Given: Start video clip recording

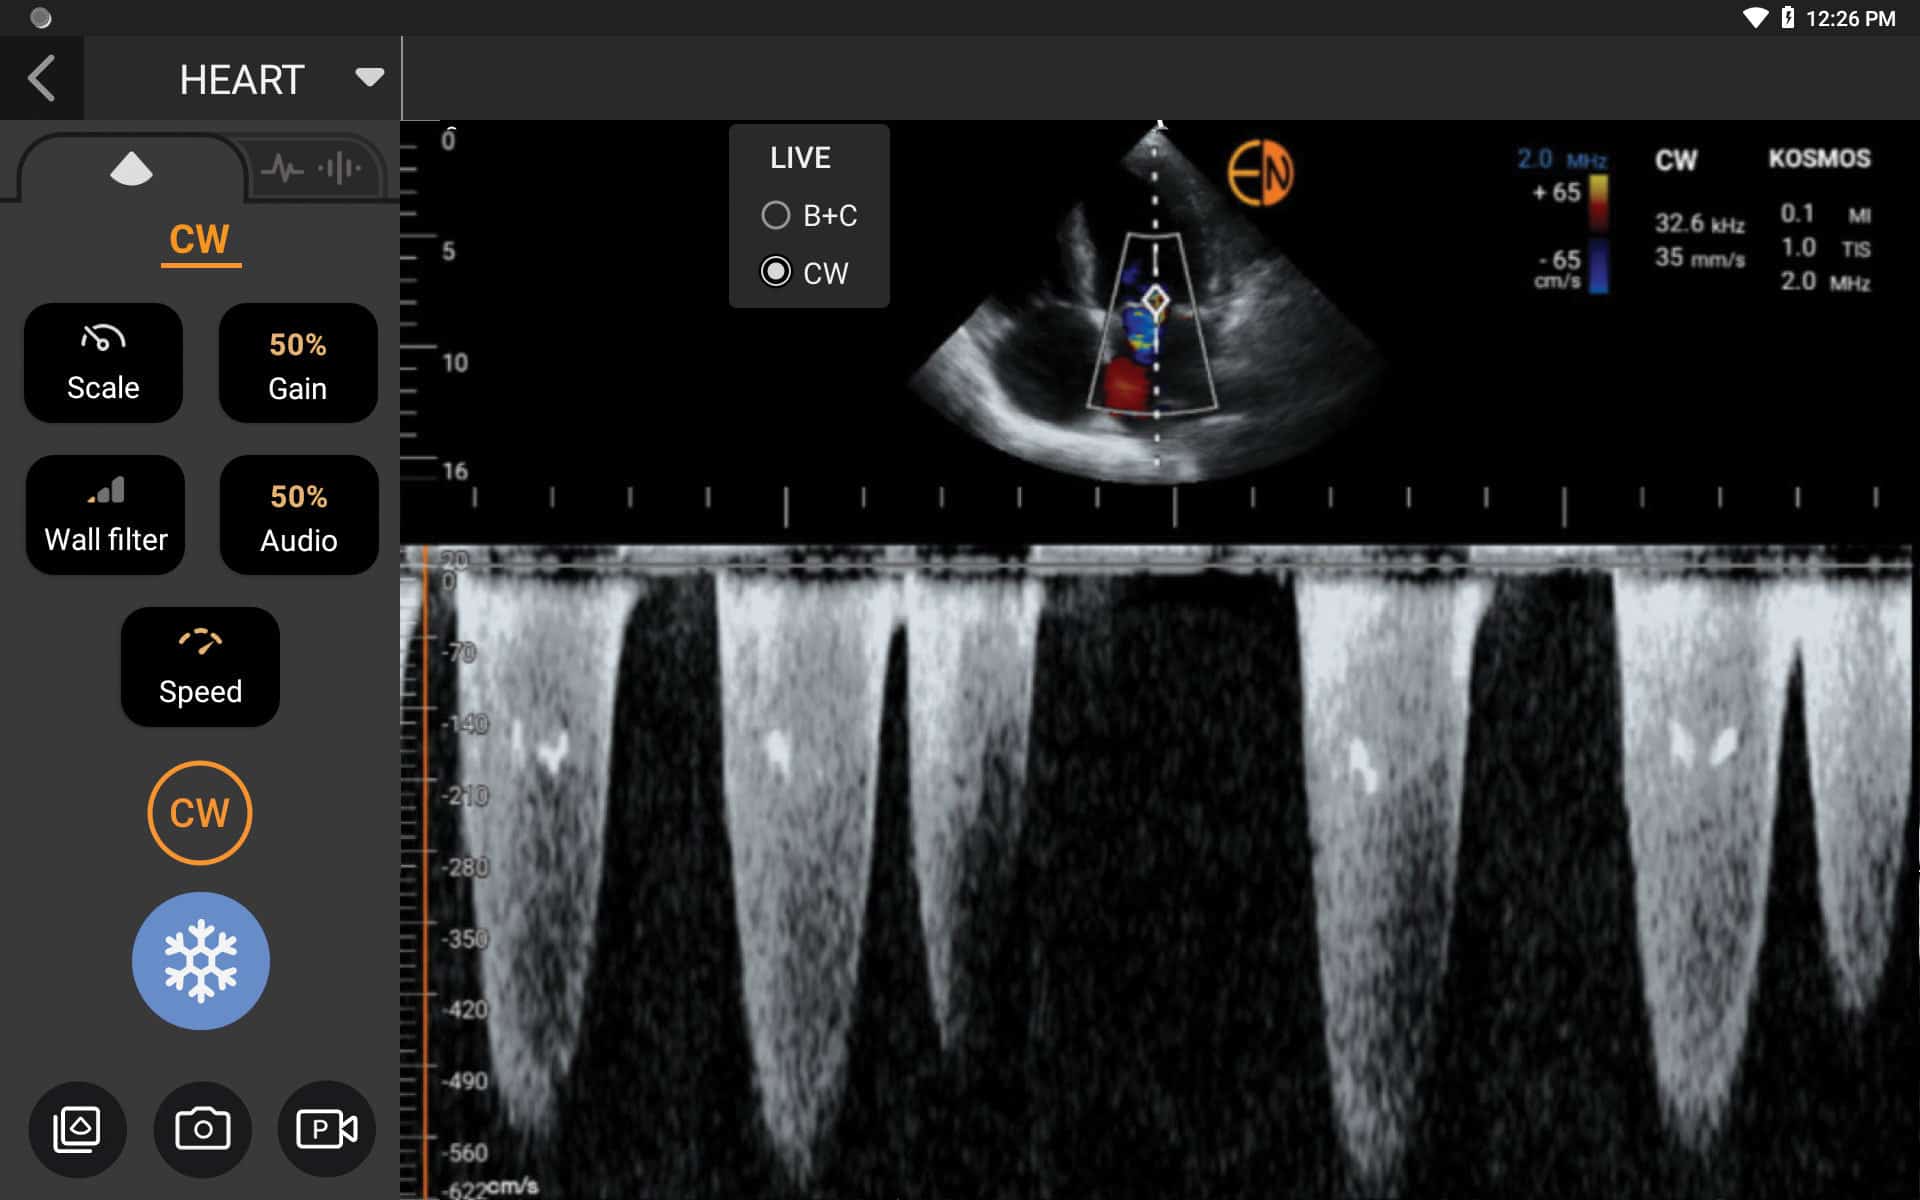Looking at the screenshot, I should click(327, 1128).
